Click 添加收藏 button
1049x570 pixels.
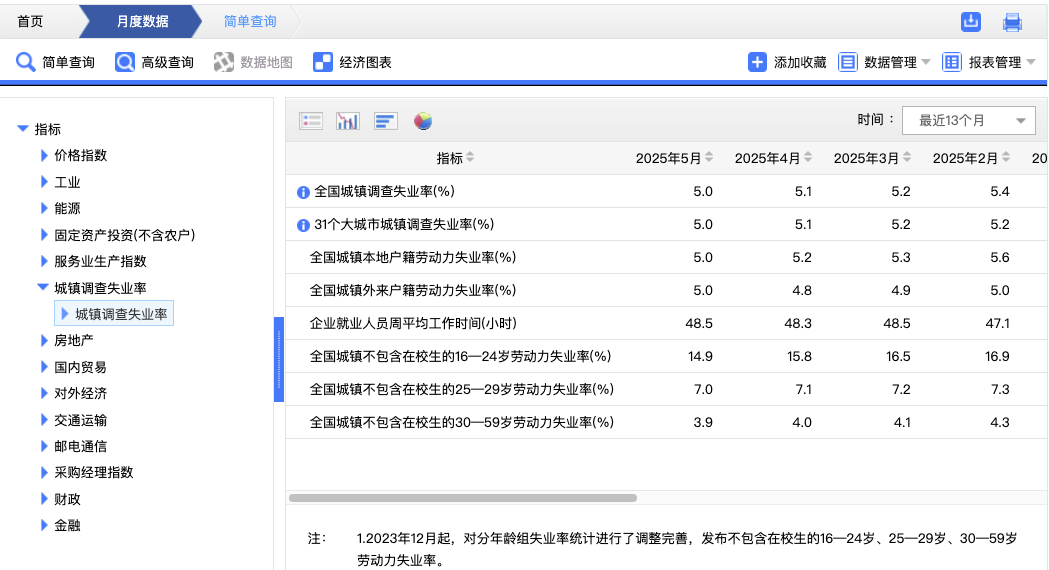pyautogui.click(x=787, y=62)
